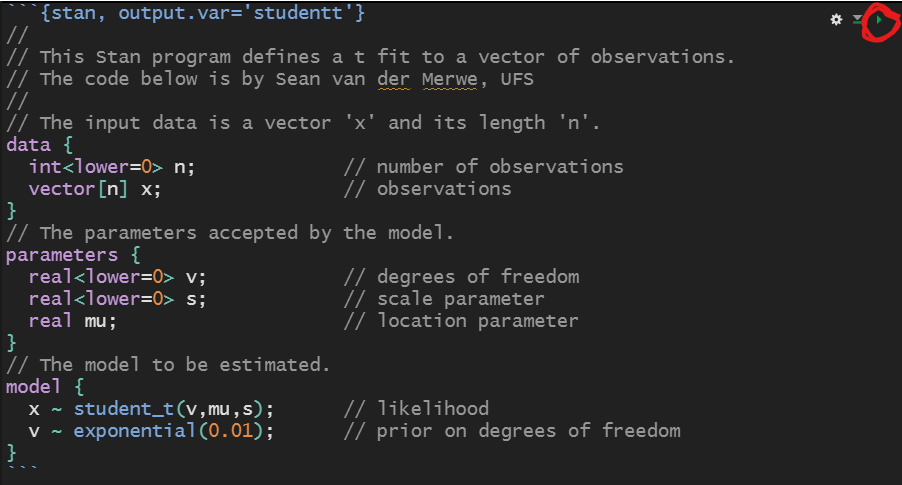The image size is (902, 485).
Task: Click the 'vector[n] x;' declaration
Action: point(95,189)
